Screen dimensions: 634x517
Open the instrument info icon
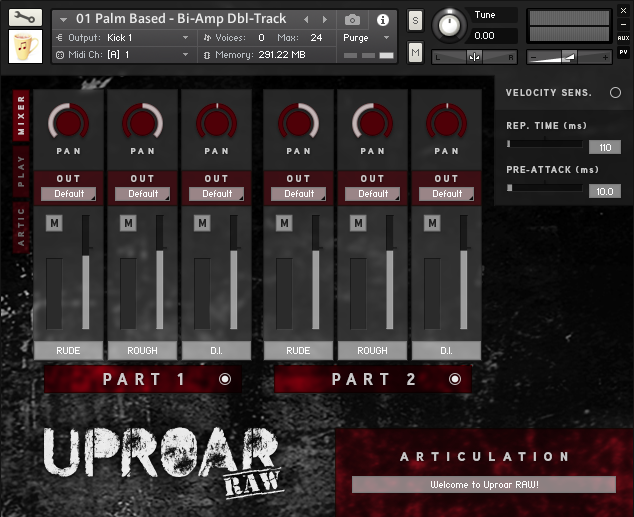[382, 19]
